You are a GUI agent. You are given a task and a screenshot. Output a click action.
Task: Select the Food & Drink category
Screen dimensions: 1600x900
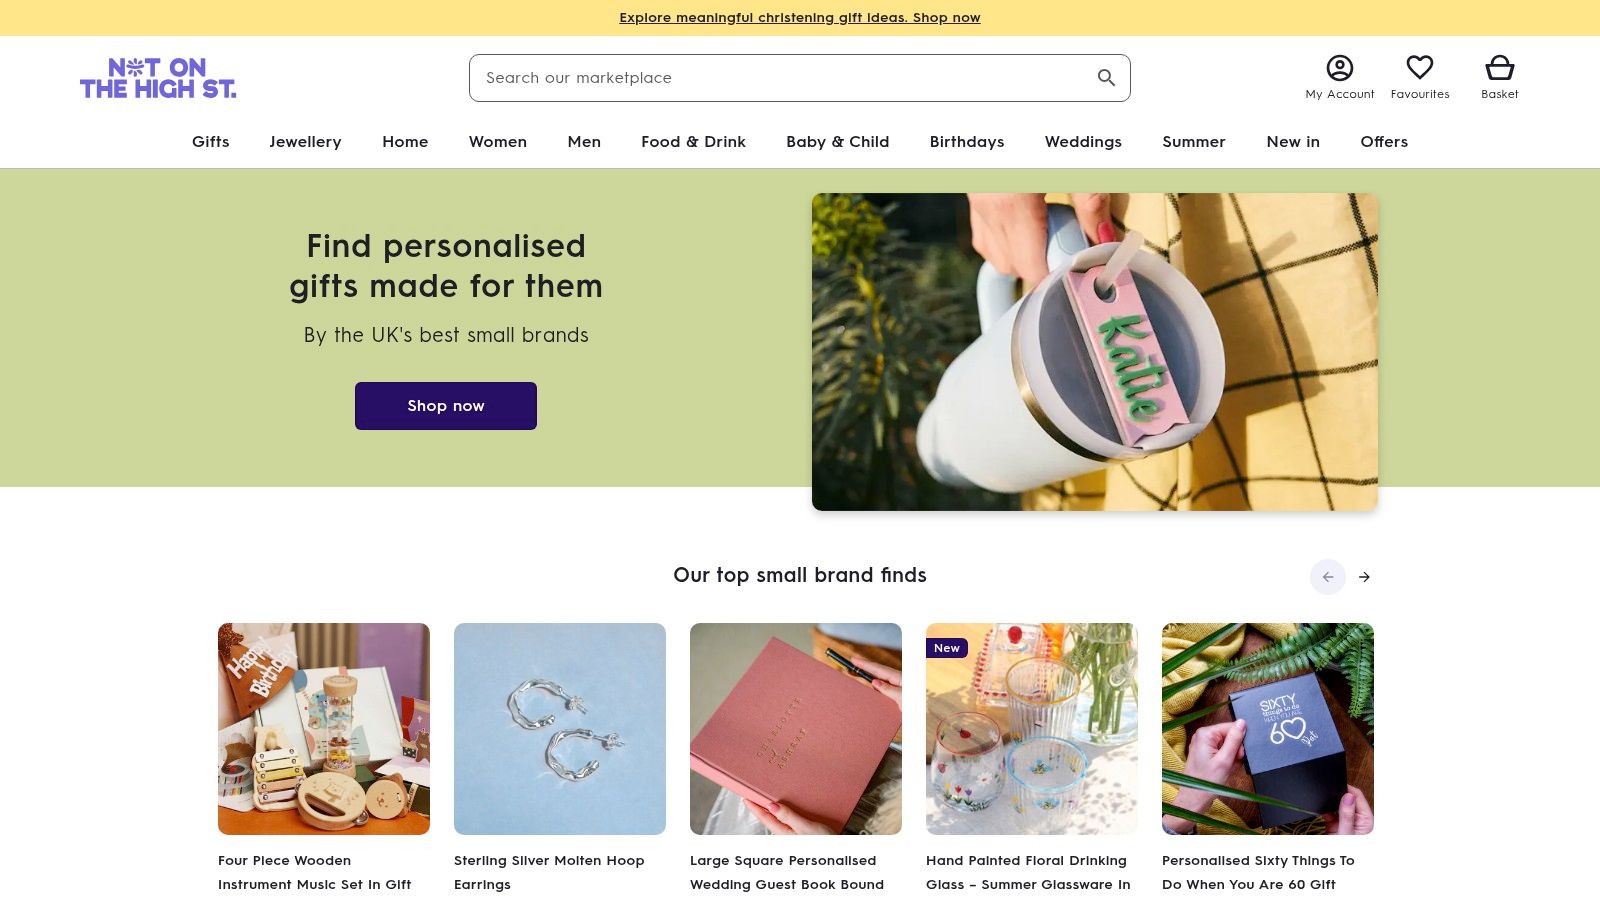[x=693, y=142]
